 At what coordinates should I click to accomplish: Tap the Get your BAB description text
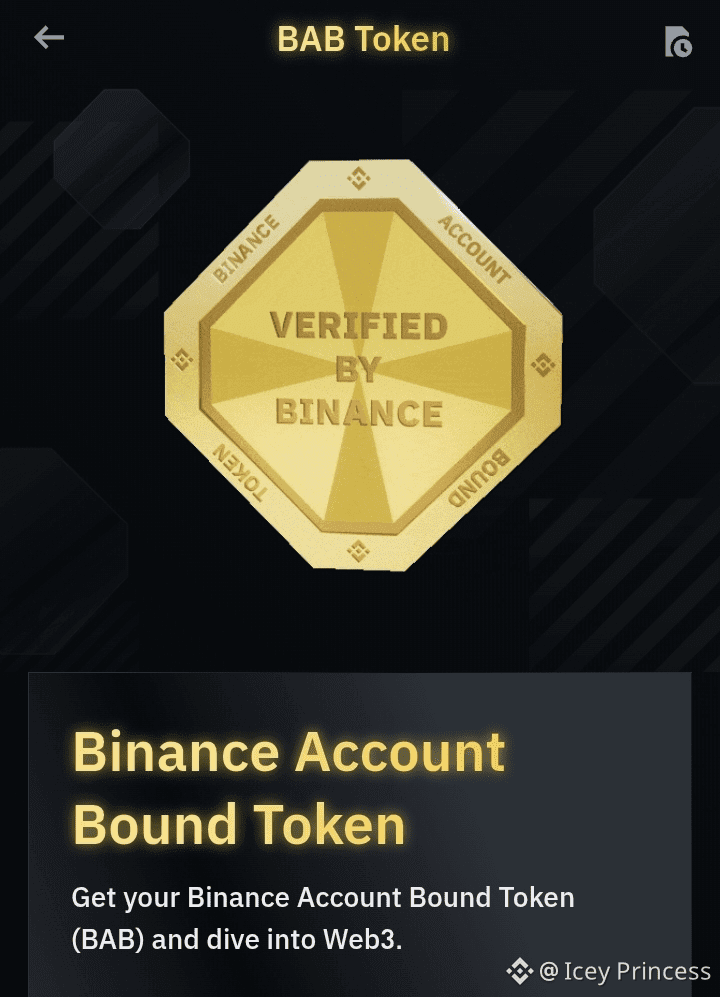point(322,918)
